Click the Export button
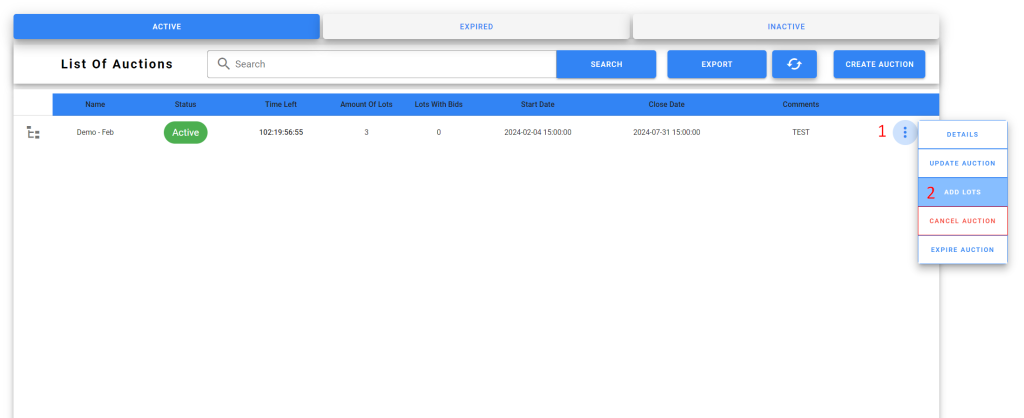Viewport: 1024px width, 418px height. (716, 64)
